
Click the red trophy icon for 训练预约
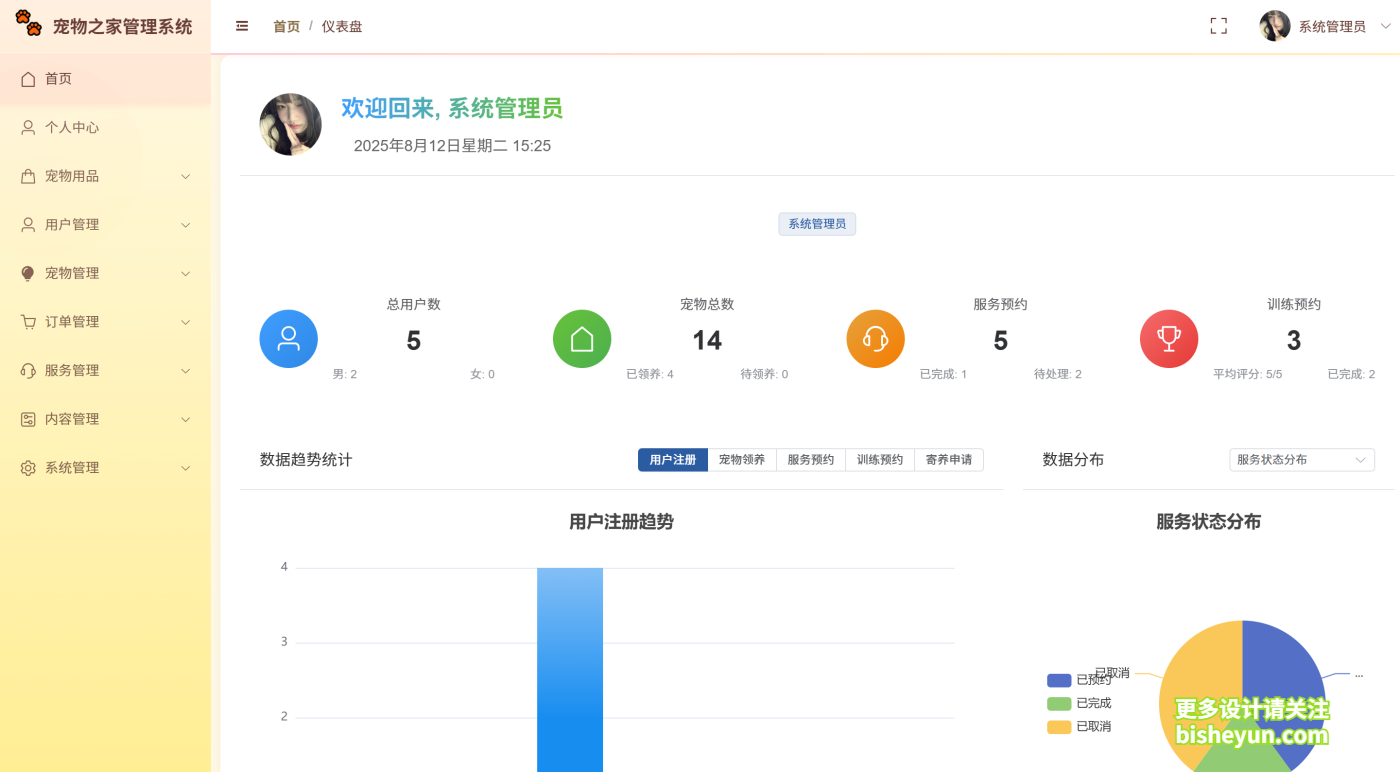pyautogui.click(x=1169, y=339)
